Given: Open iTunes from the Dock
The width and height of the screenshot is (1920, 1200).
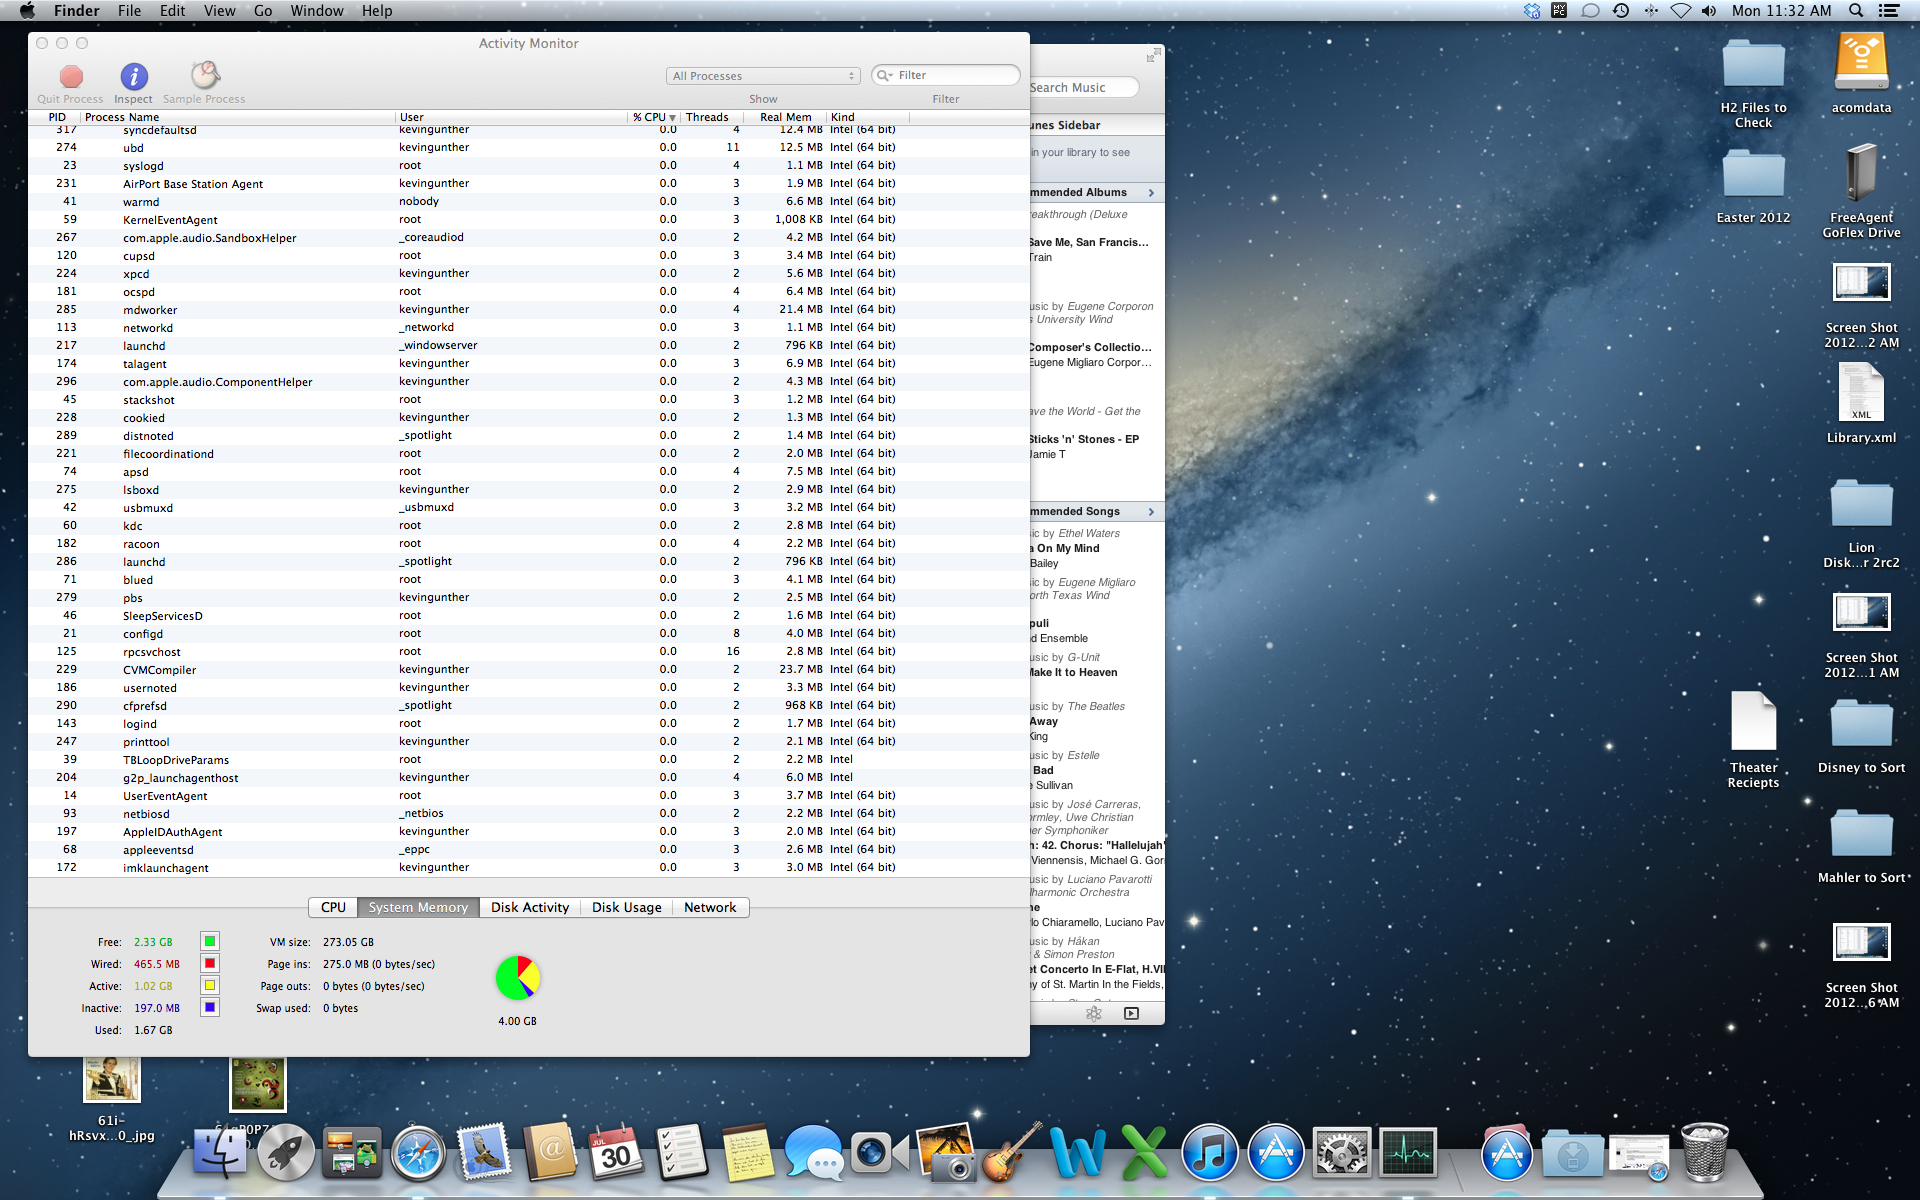Looking at the screenshot, I should click(x=1209, y=1152).
